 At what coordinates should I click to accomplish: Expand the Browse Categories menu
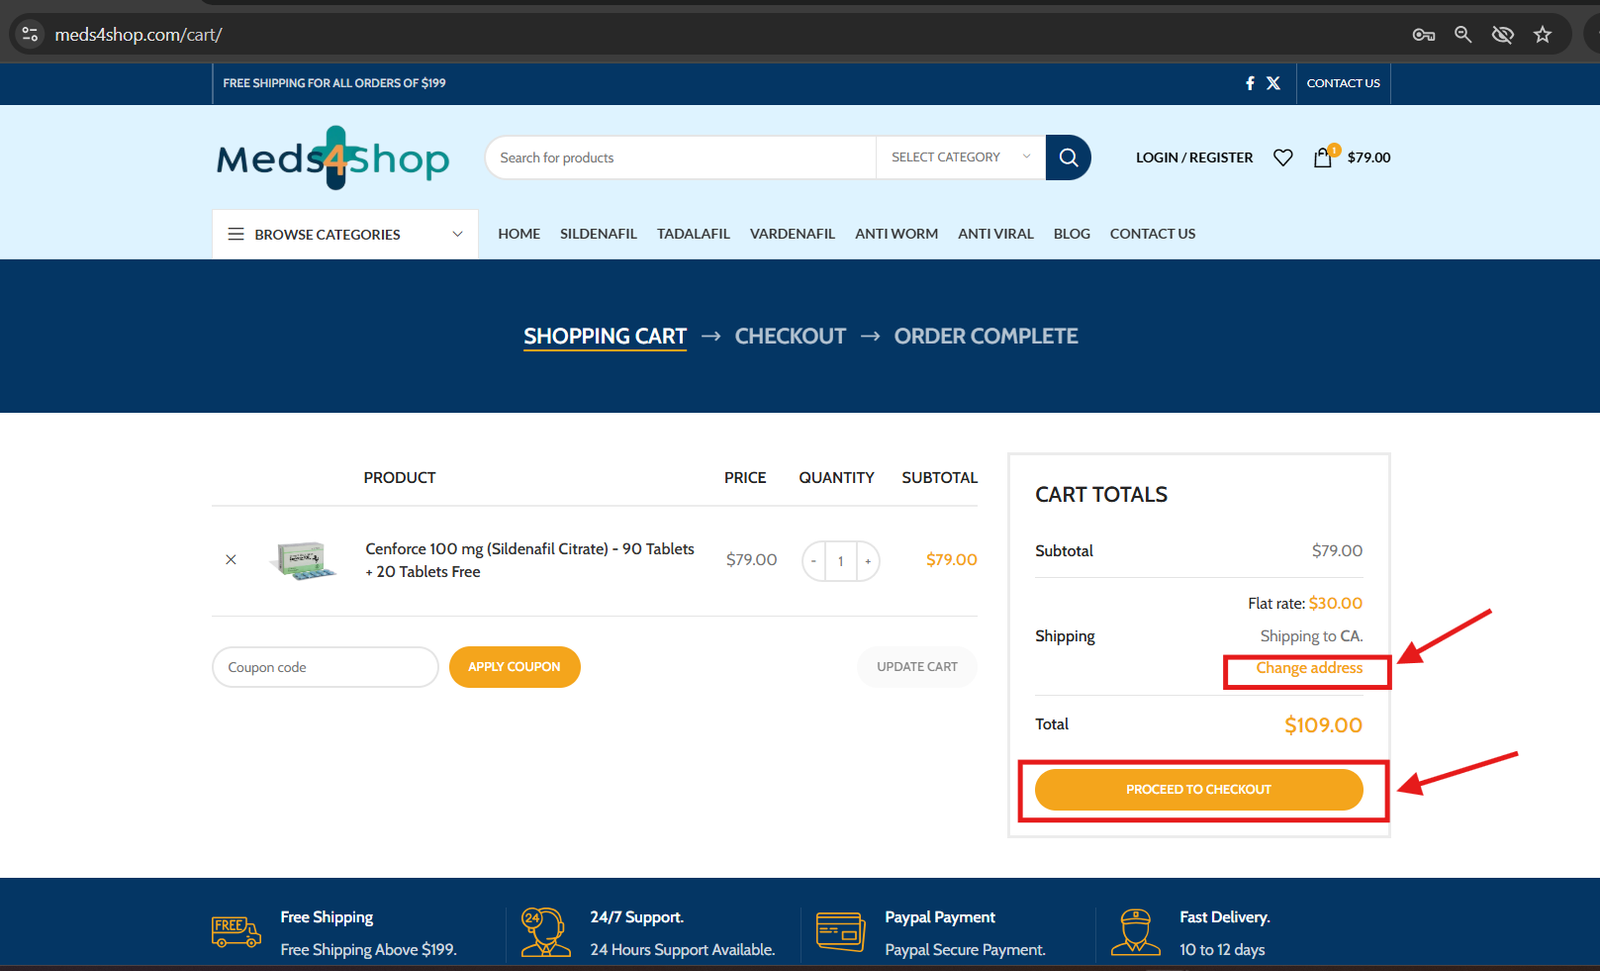tap(345, 234)
